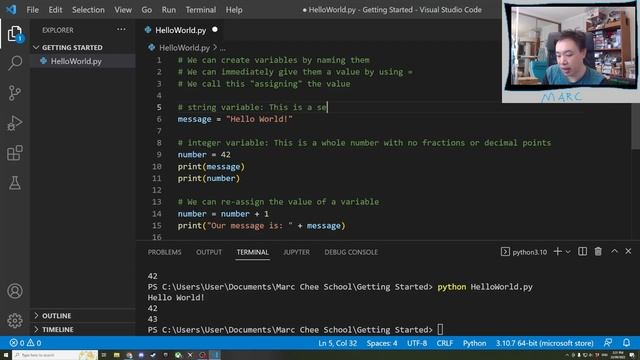Image resolution: width=640 pixels, height=360 pixels.
Task: Close the terminal panel
Action: (628, 251)
